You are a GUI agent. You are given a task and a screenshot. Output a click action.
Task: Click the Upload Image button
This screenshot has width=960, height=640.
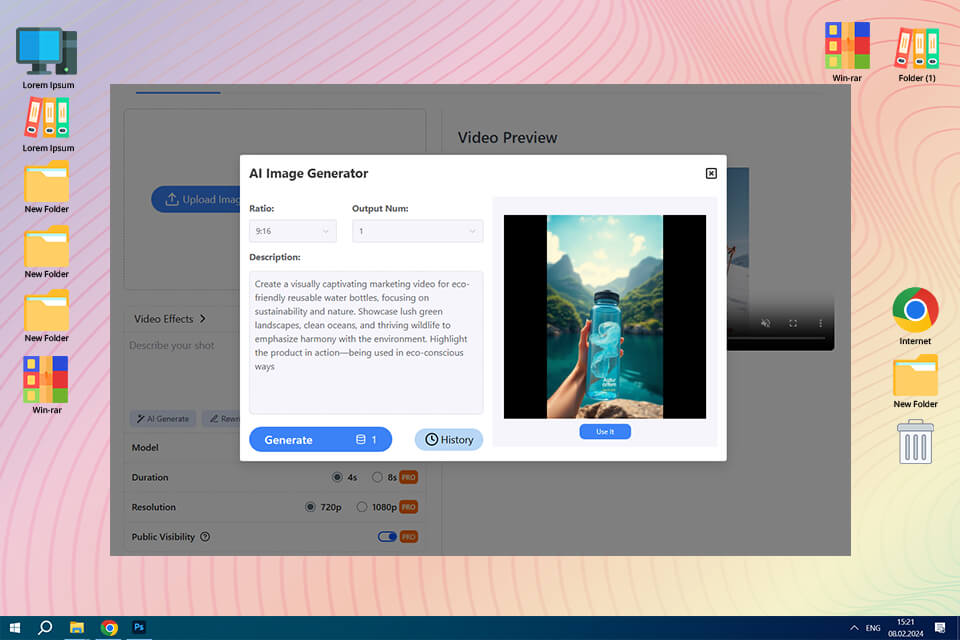pyautogui.click(x=196, y=199)
